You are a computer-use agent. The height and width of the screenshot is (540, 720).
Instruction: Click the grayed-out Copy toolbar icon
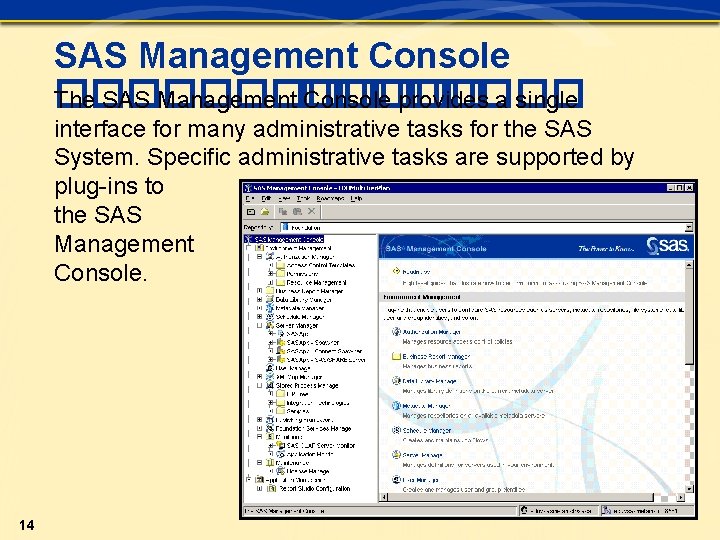point(283,211)
